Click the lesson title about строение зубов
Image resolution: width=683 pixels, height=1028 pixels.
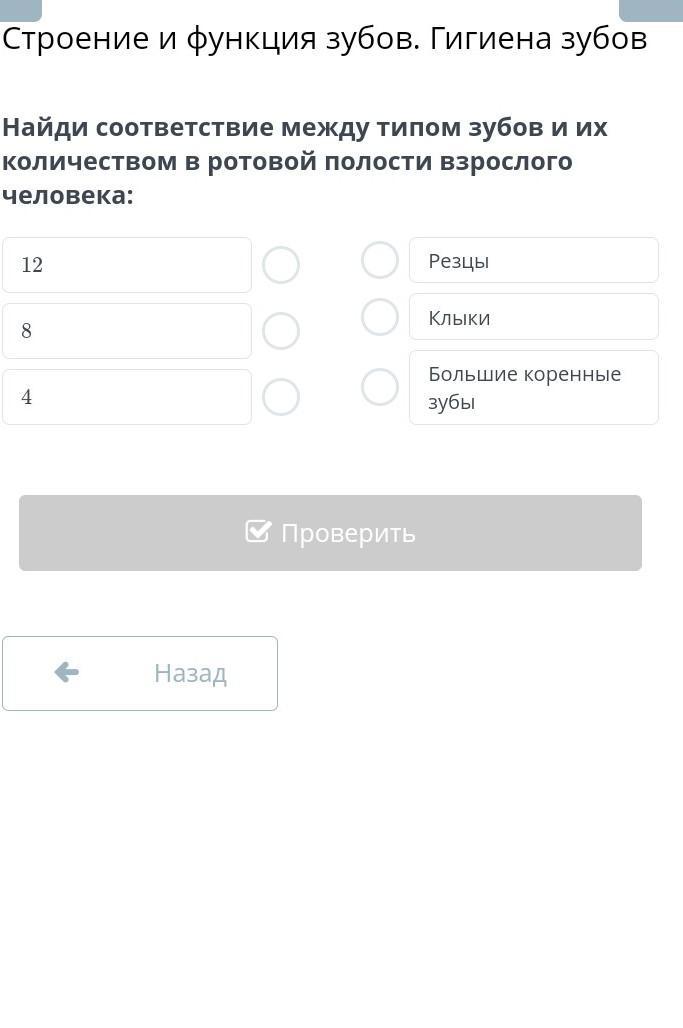[x=325, y=40]
